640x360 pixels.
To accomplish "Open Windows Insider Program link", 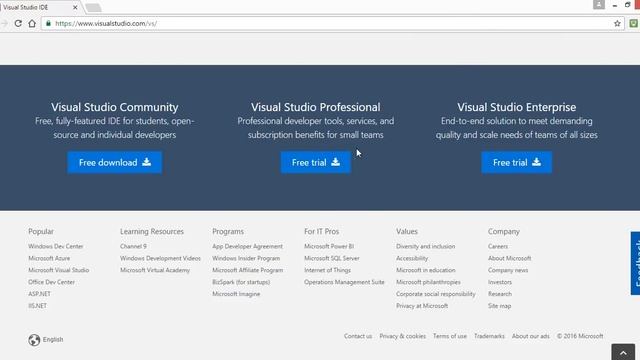I will [246, 258].
